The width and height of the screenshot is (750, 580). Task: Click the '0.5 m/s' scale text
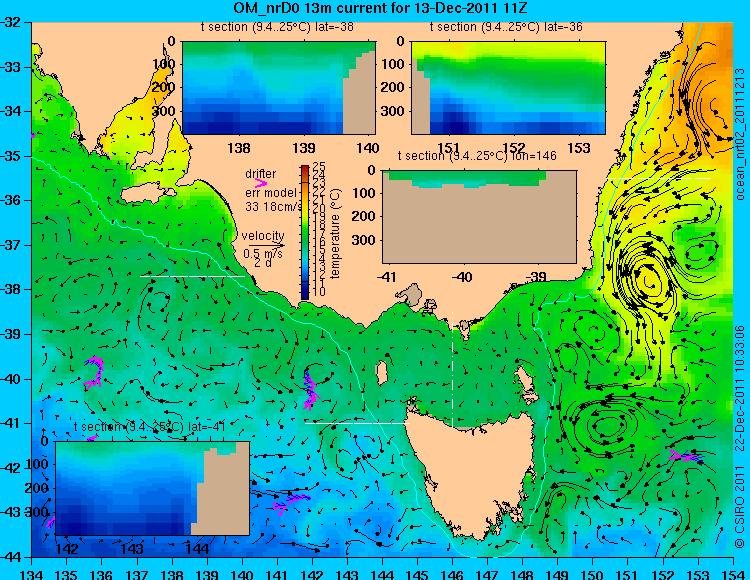(x=263, y=253)
